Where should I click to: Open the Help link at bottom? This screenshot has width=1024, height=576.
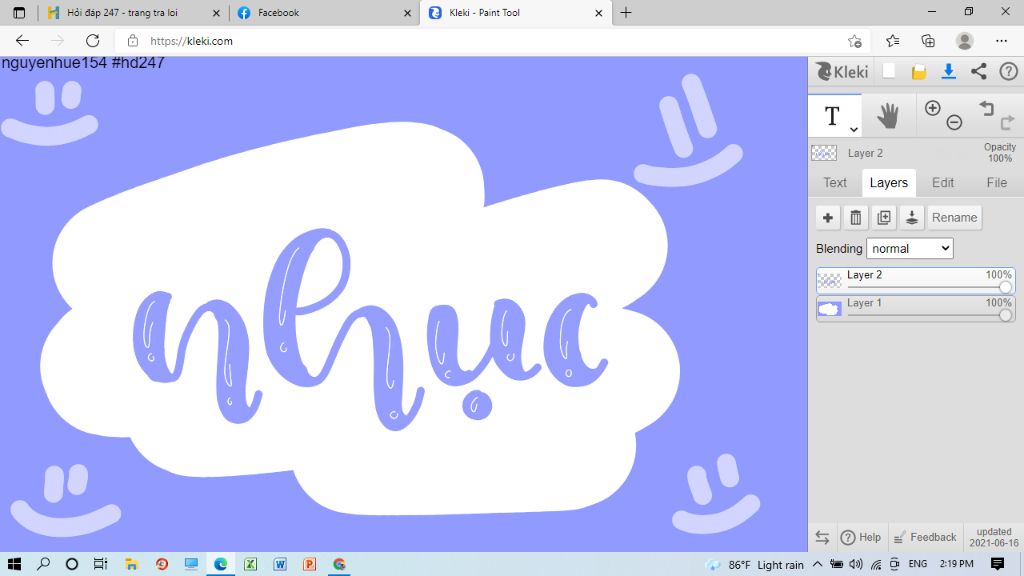[x=861, y=537]
